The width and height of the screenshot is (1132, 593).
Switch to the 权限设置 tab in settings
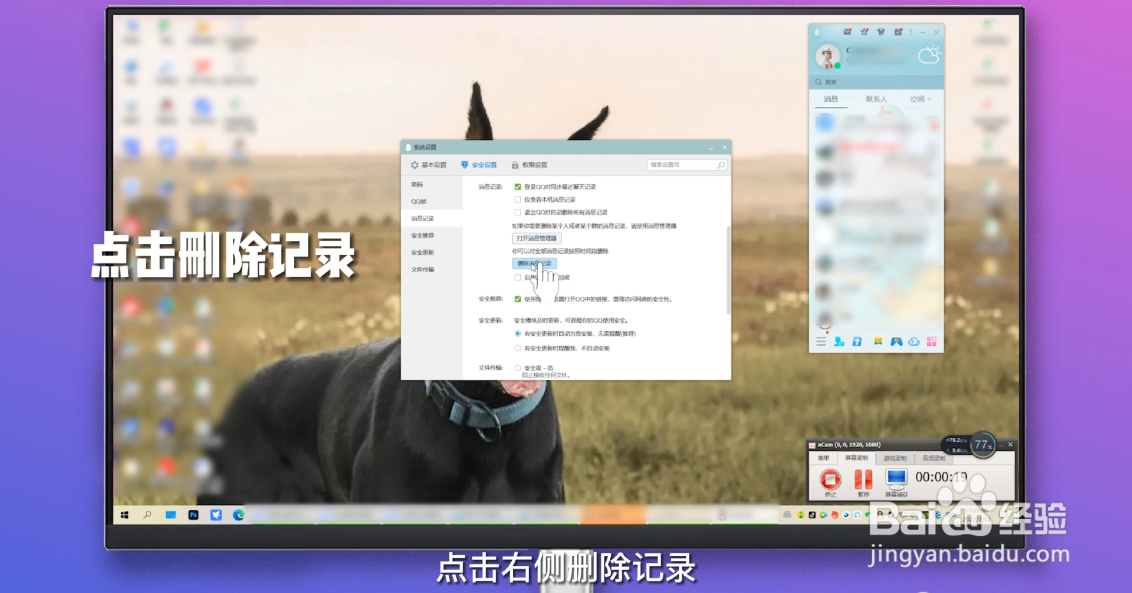point(530,164)
